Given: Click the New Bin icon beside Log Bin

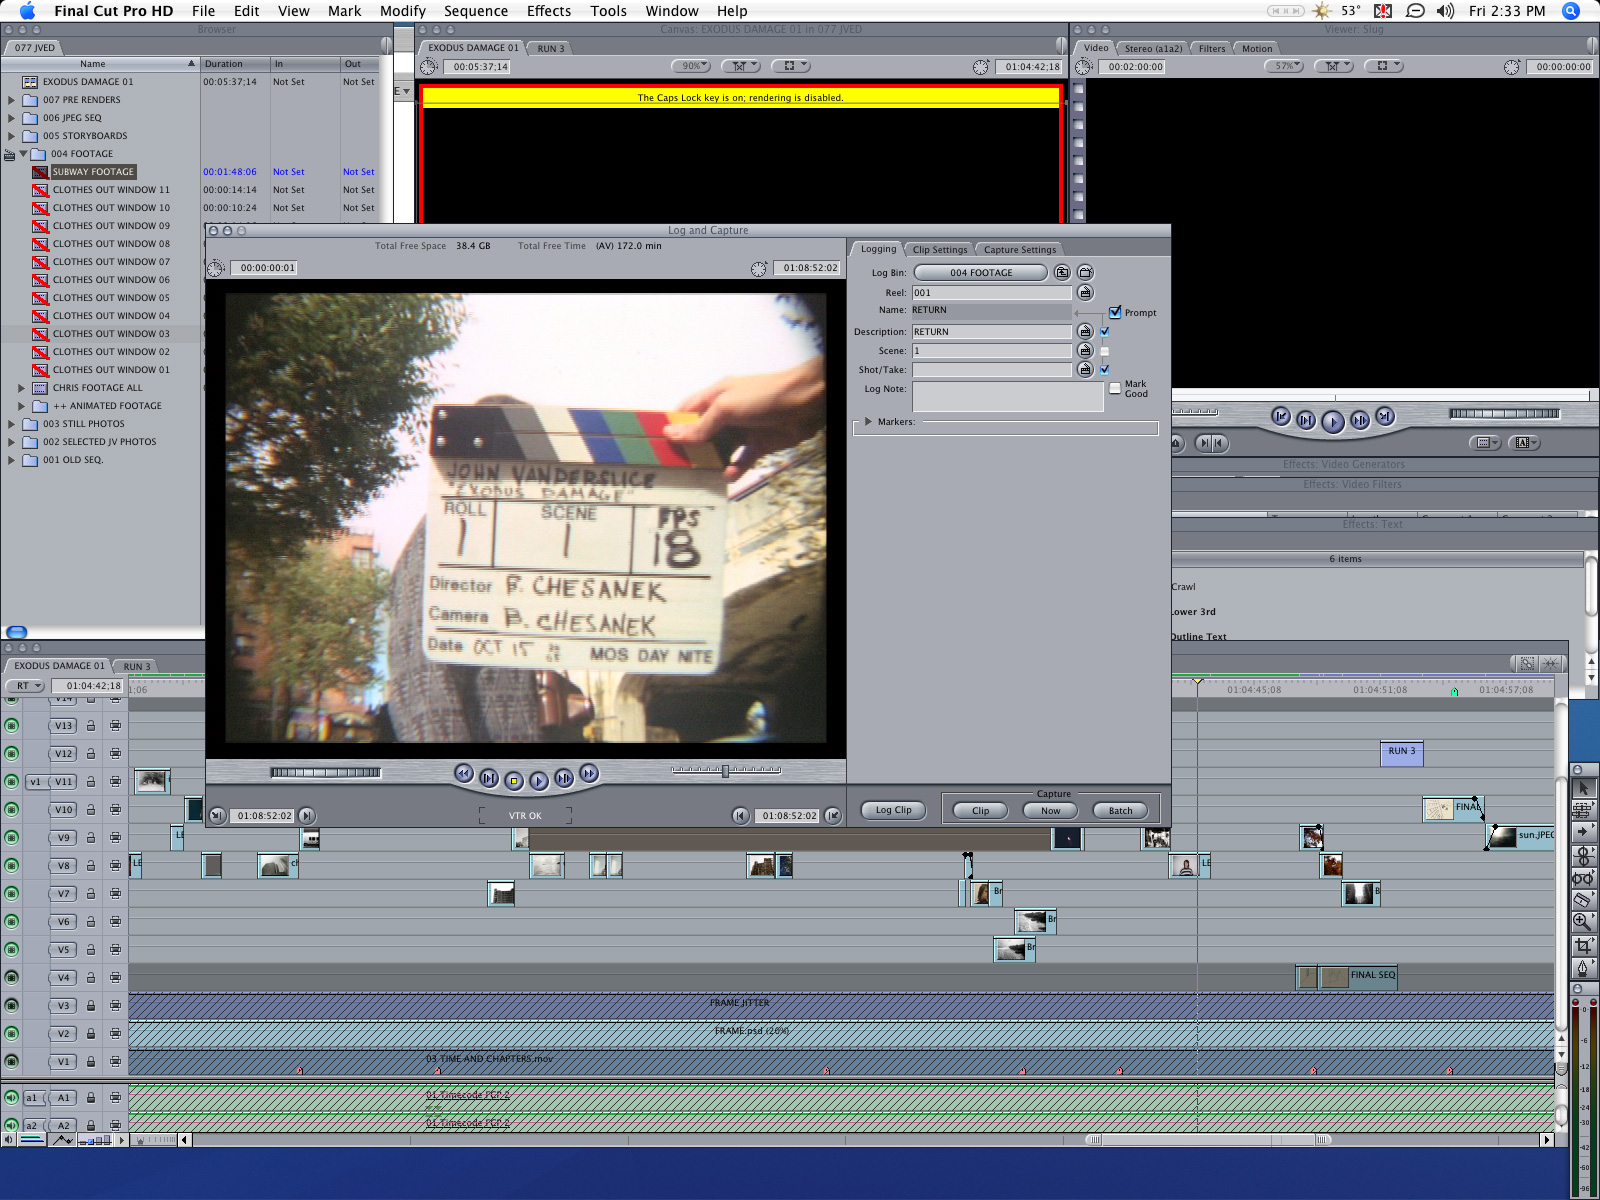Looking at the screenshot, I should pos(1085,272).
